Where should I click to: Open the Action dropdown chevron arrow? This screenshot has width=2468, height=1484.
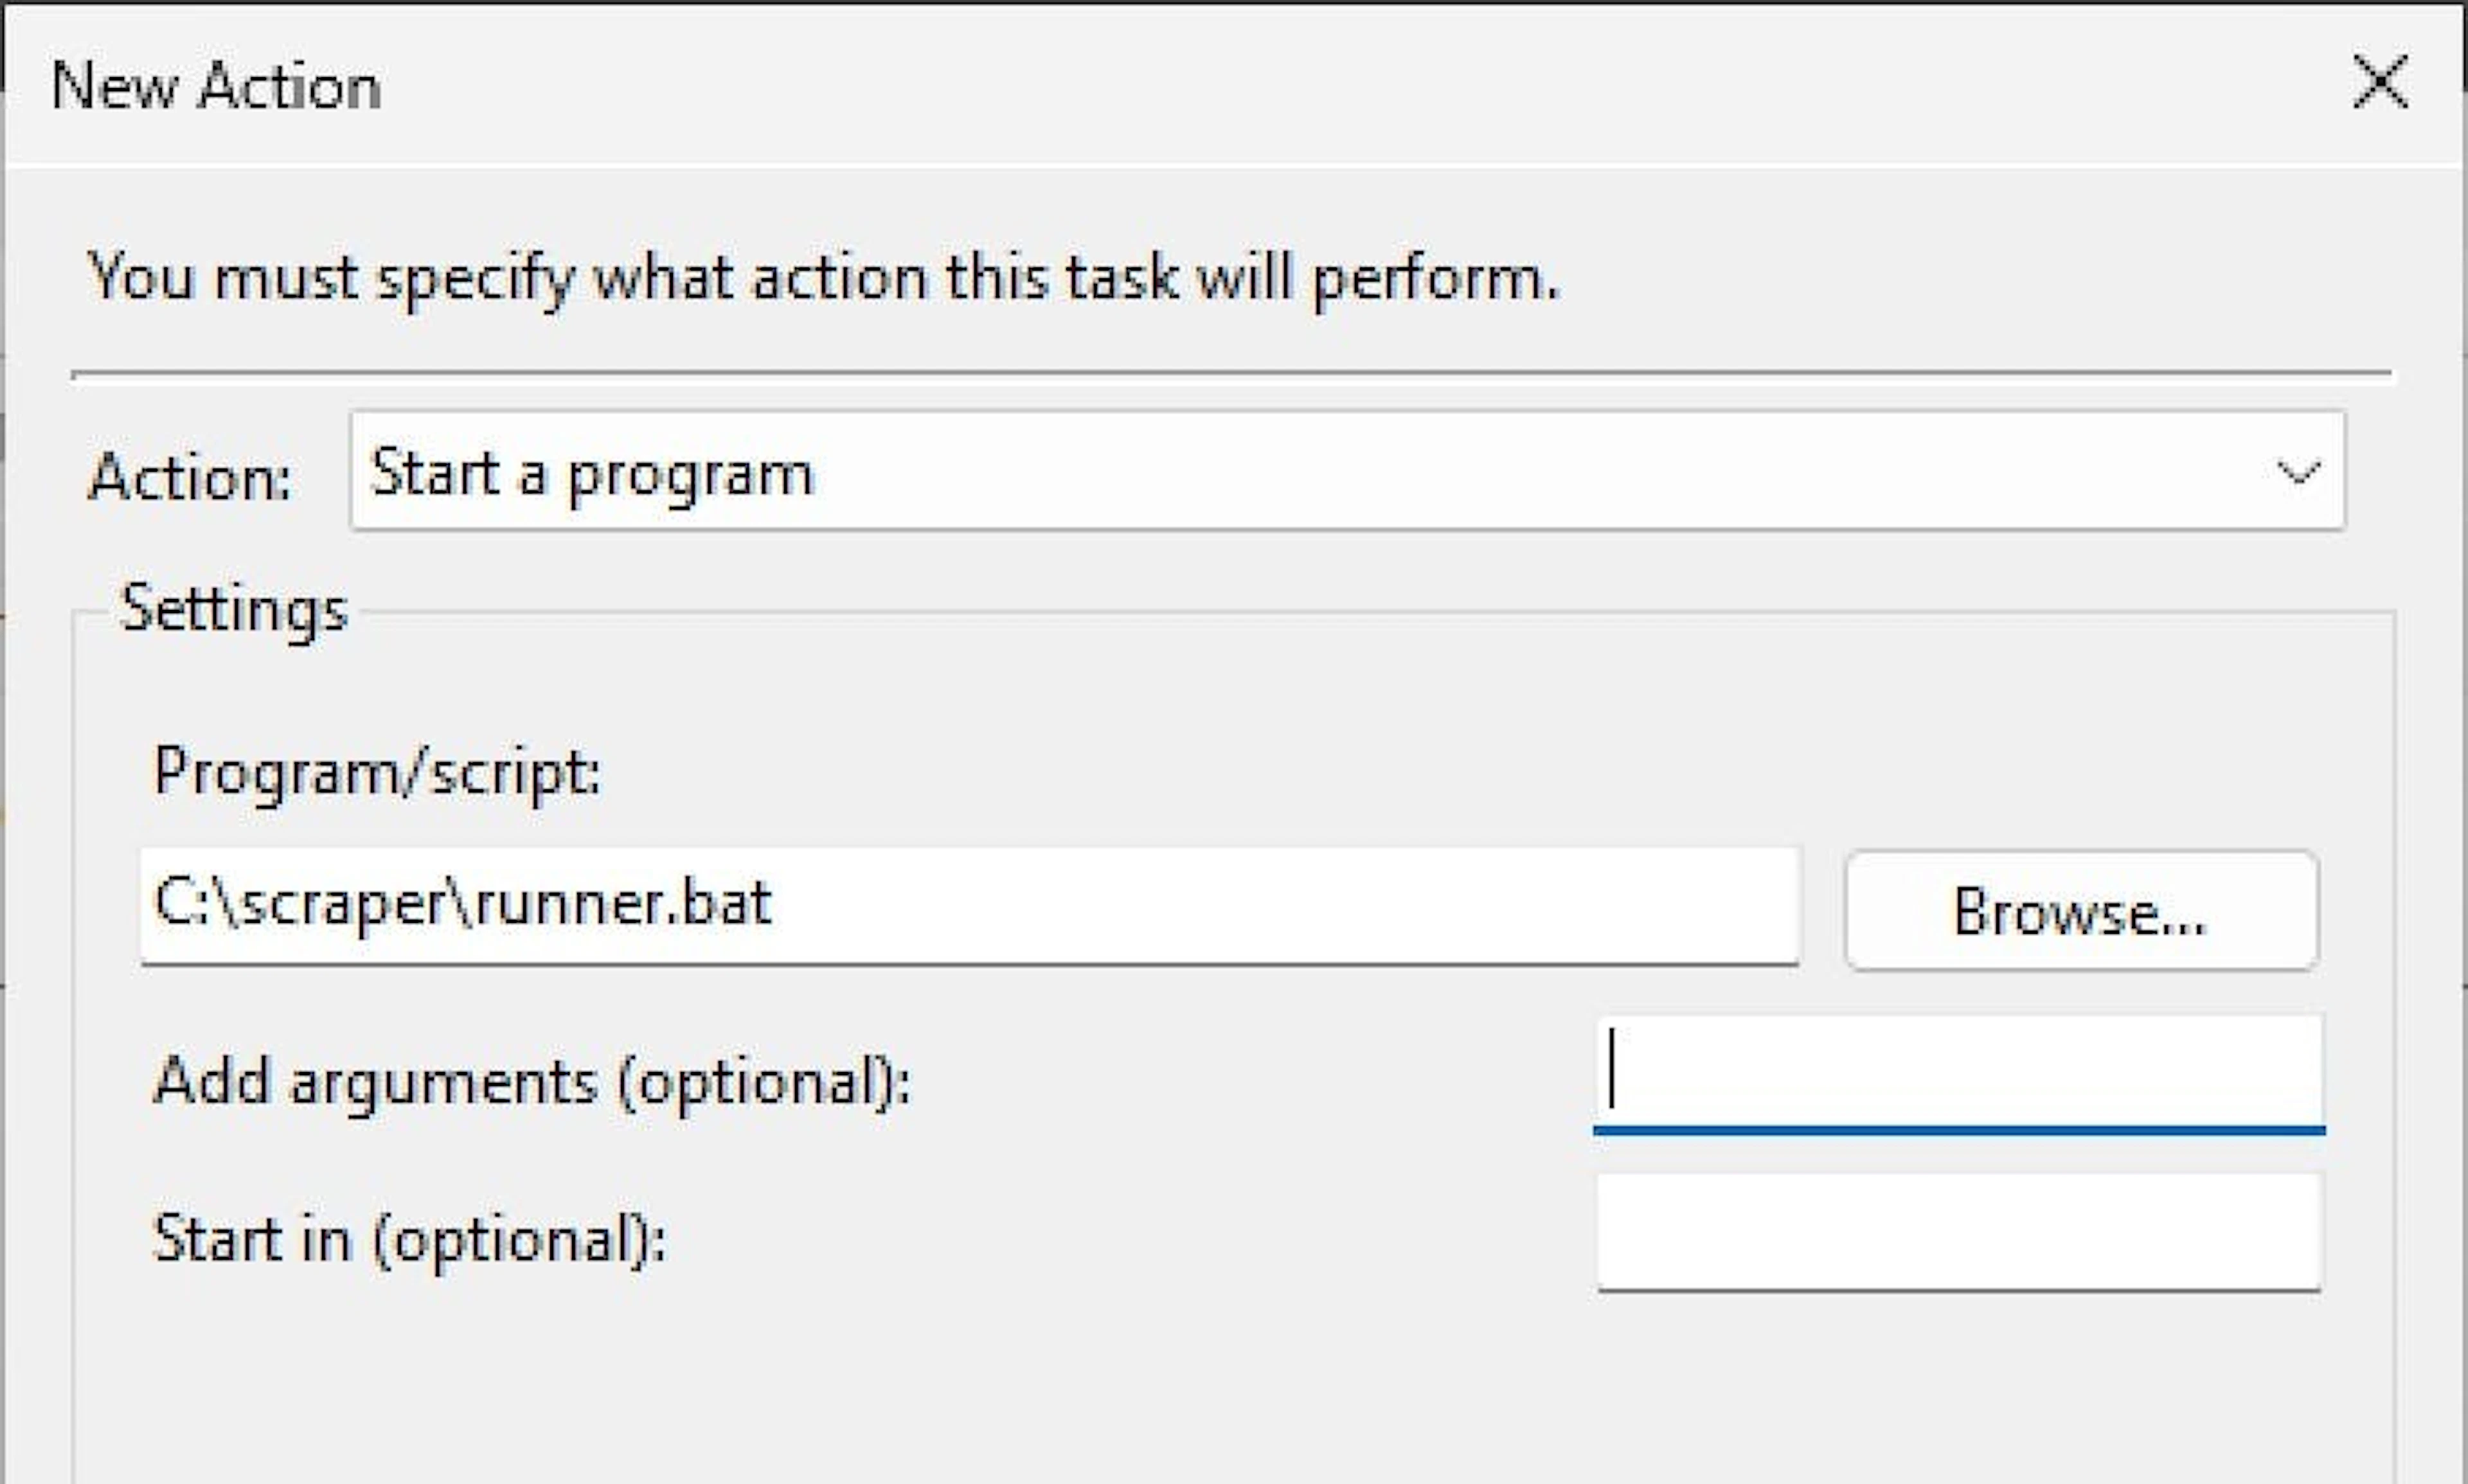(2297, 472)
